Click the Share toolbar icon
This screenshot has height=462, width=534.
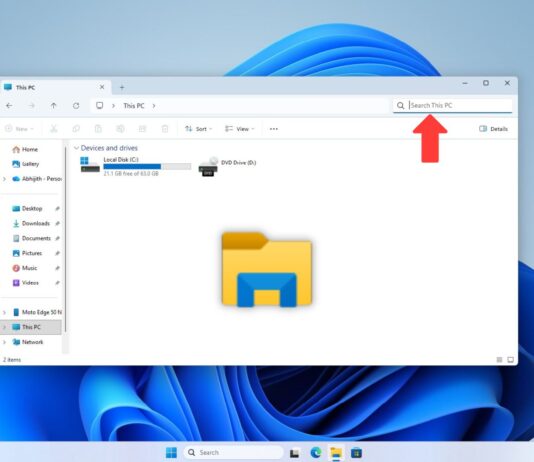[142, 129]
